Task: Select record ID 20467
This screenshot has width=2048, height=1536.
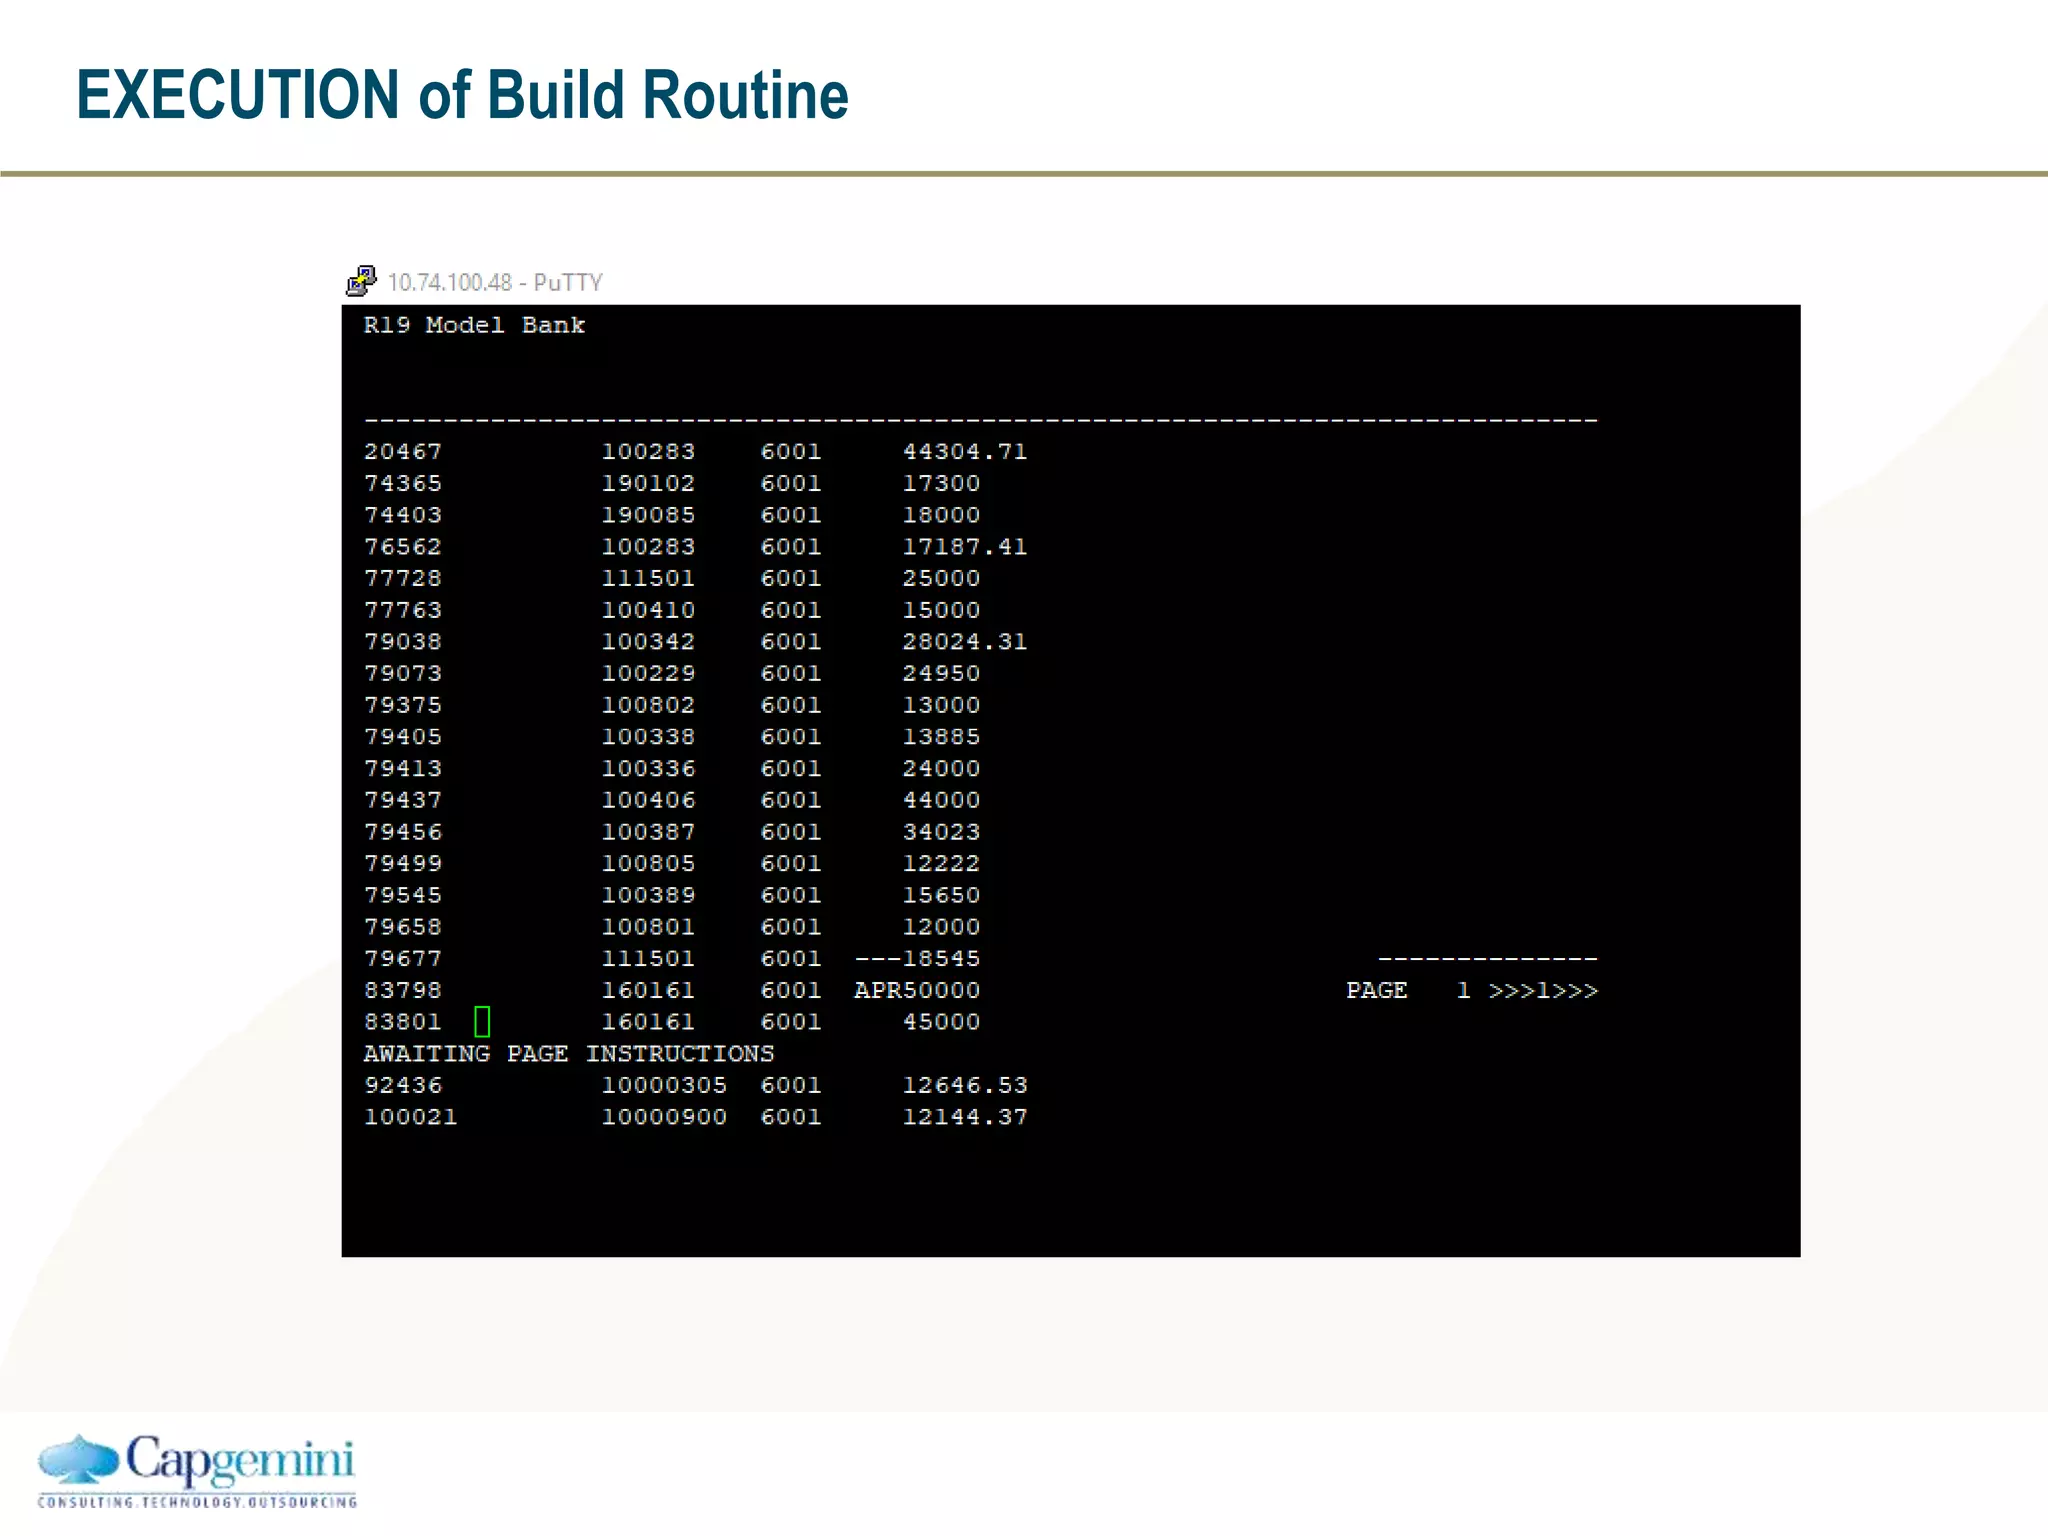Action: point(403,452)
